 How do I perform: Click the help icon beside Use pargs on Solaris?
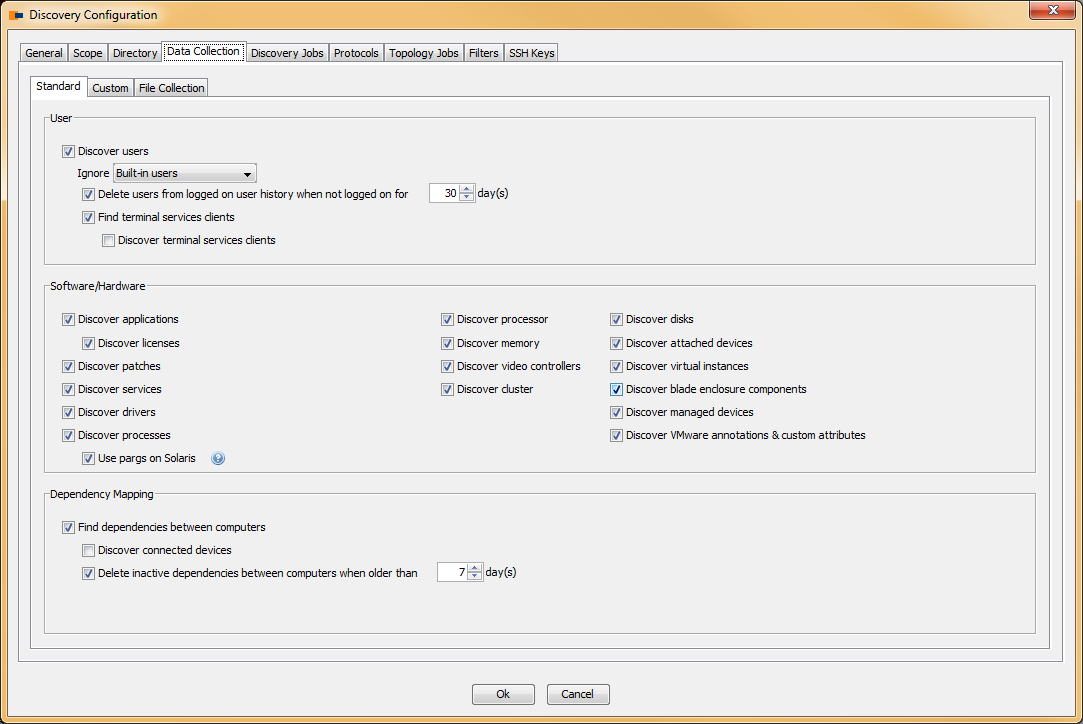pos(218,459)
